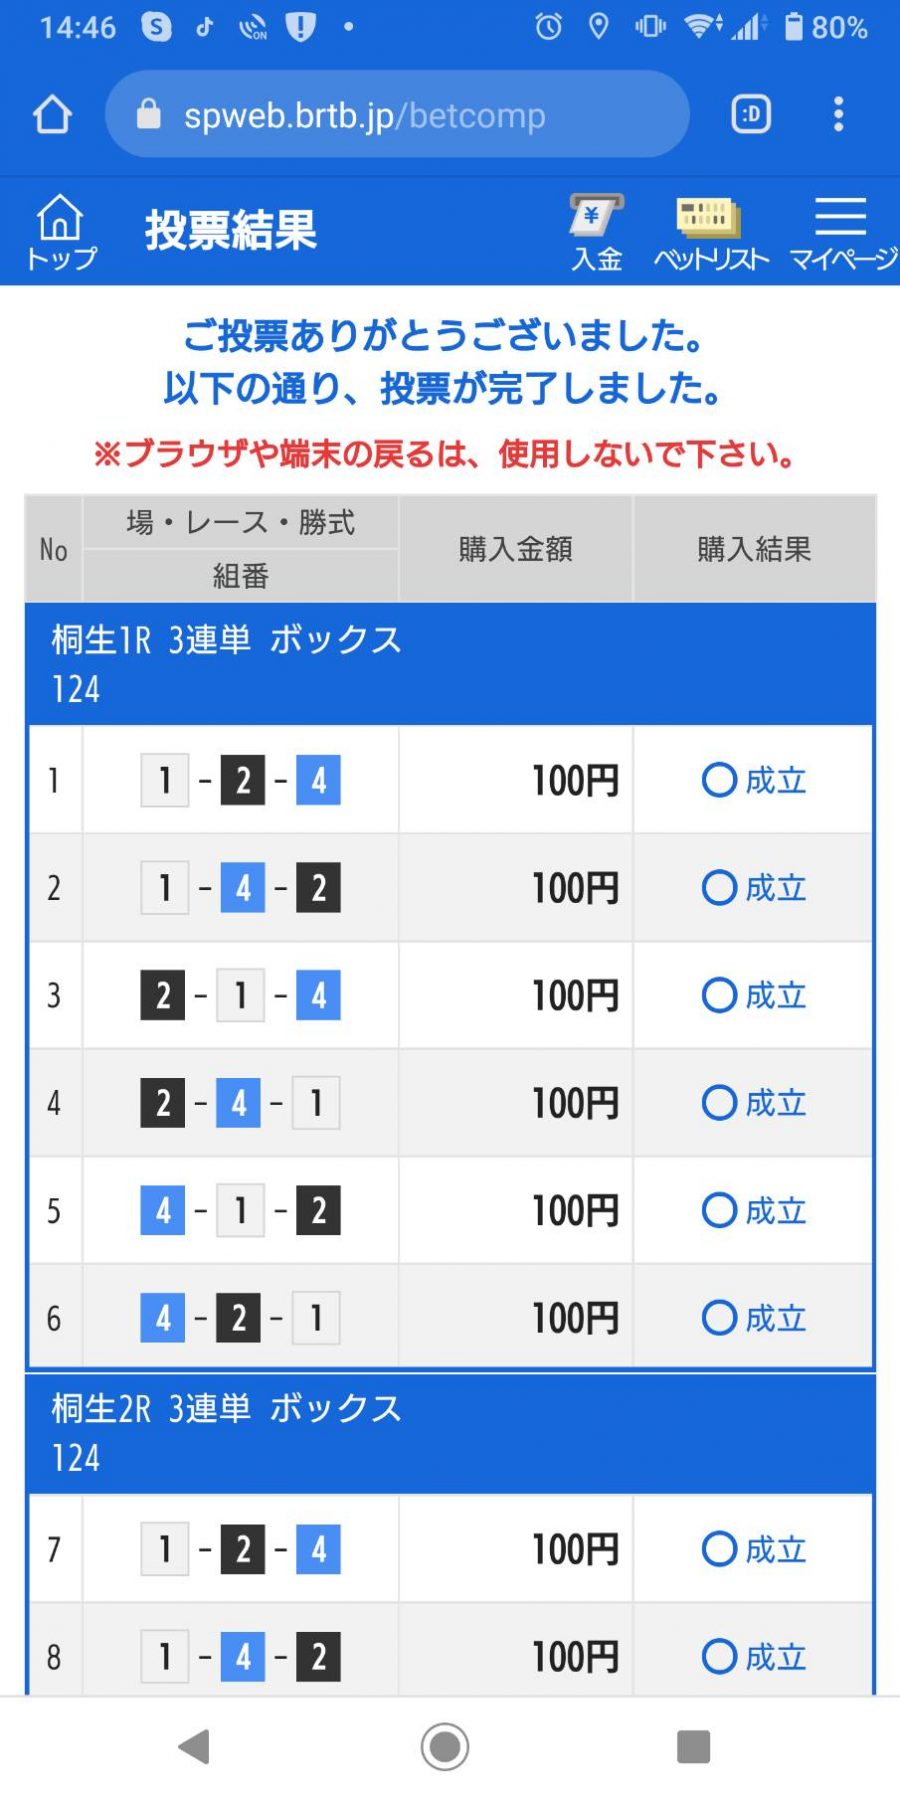
Task: Tap the 100円 amount in row 4
Action: [574, 1103]
